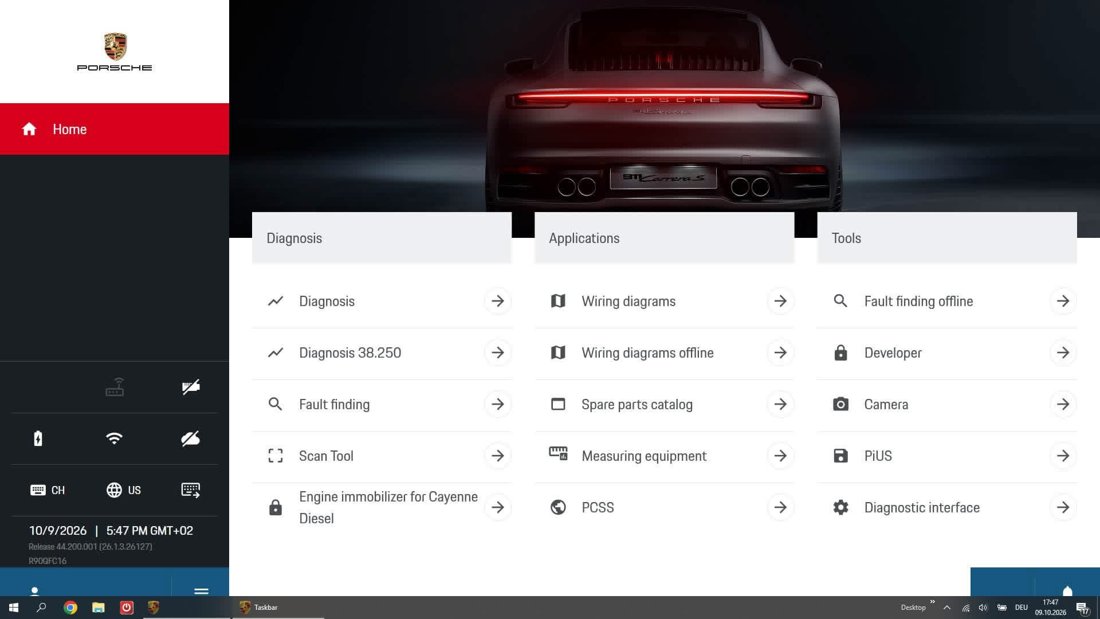Viewport: 1100px width, 619px height.
Task: Click the magnifier icon beside Fault finding
Action: (x=275, y=404)
